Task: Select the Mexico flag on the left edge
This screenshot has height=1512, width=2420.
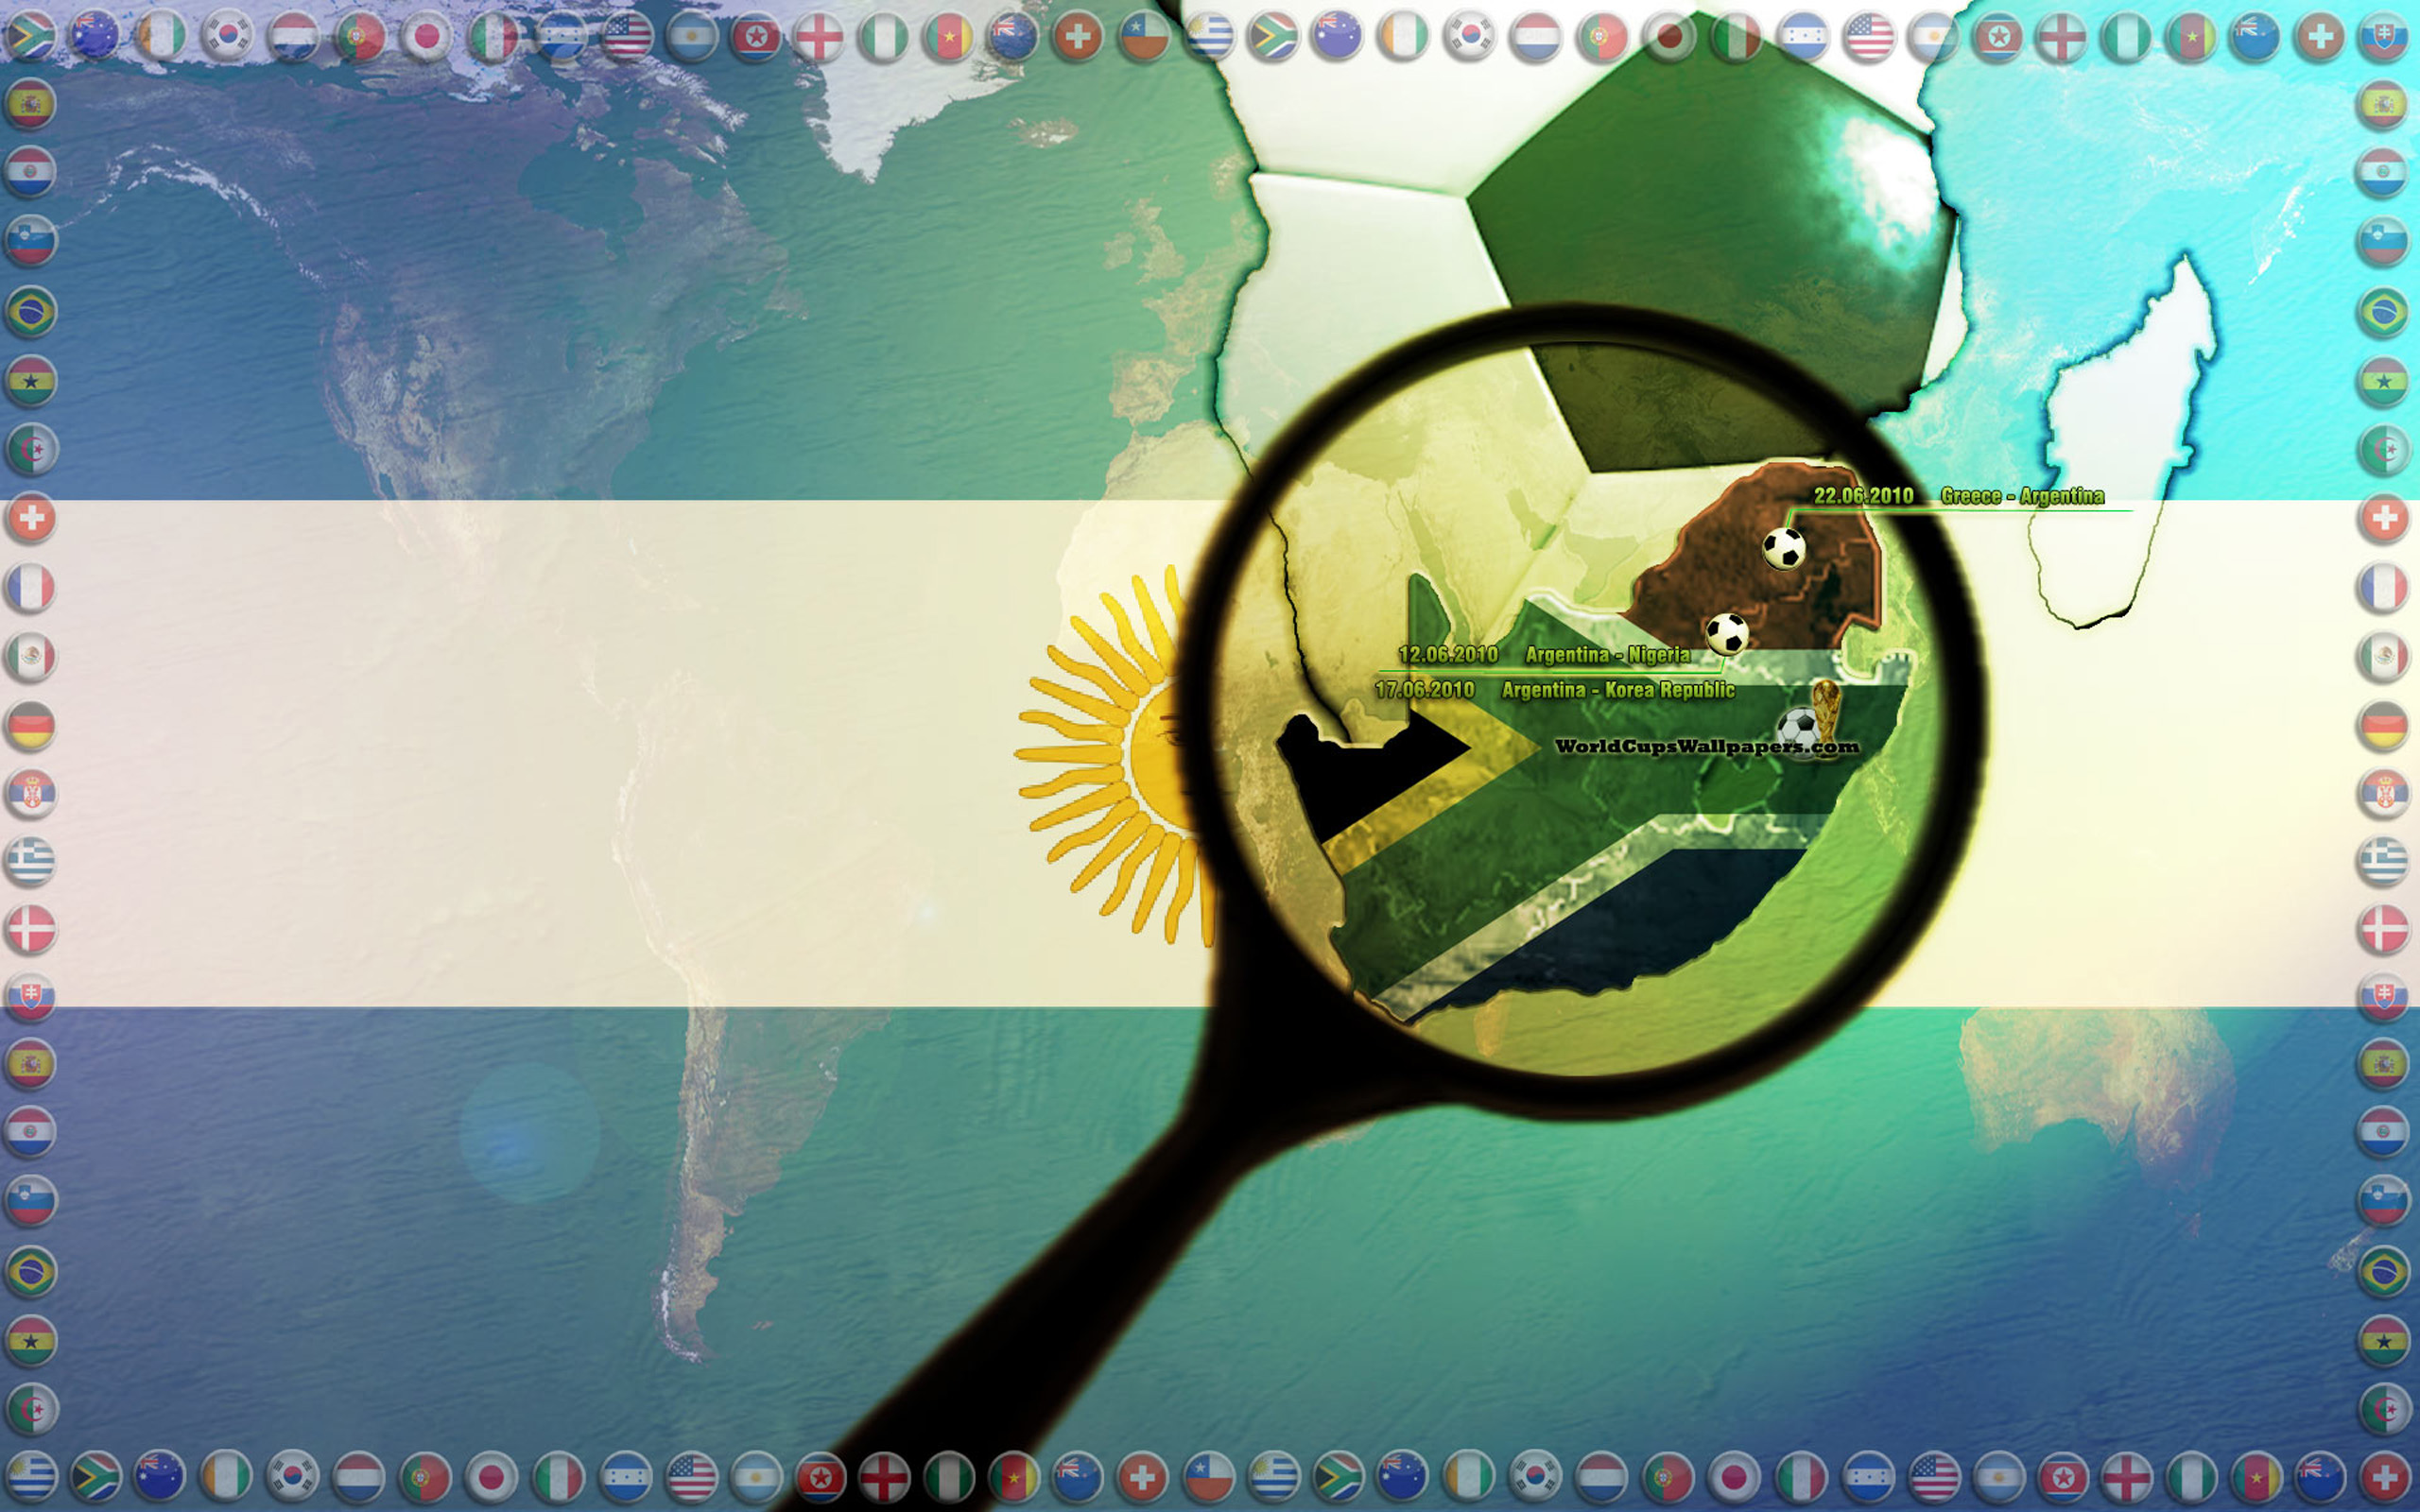Action: (31, 657)
